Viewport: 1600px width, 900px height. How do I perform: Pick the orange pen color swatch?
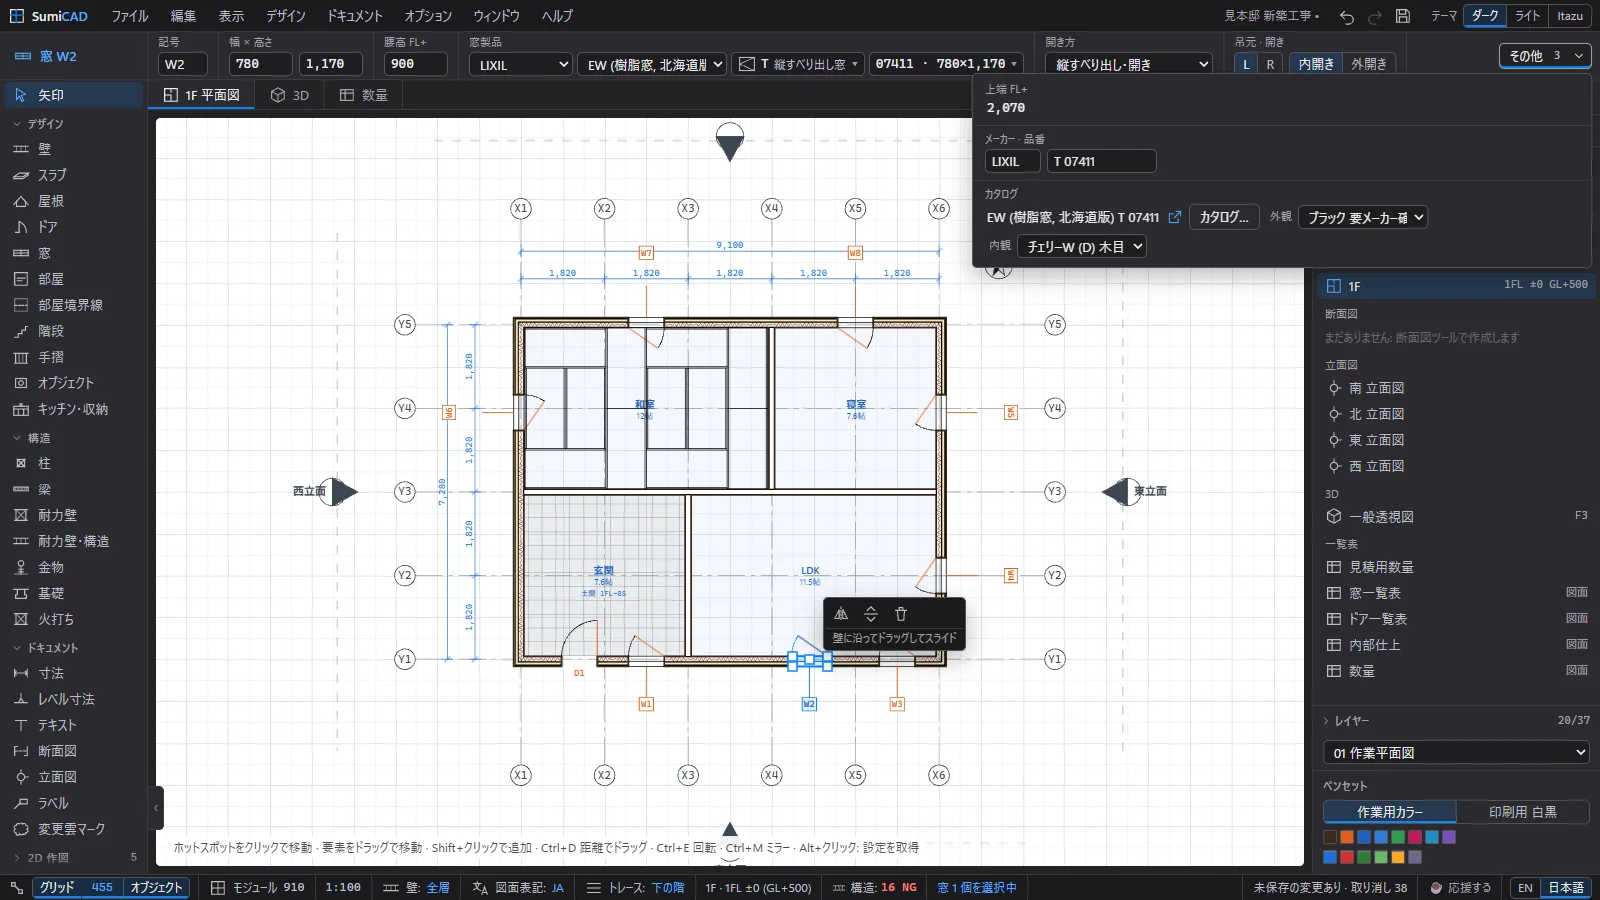coord(1347,837)
